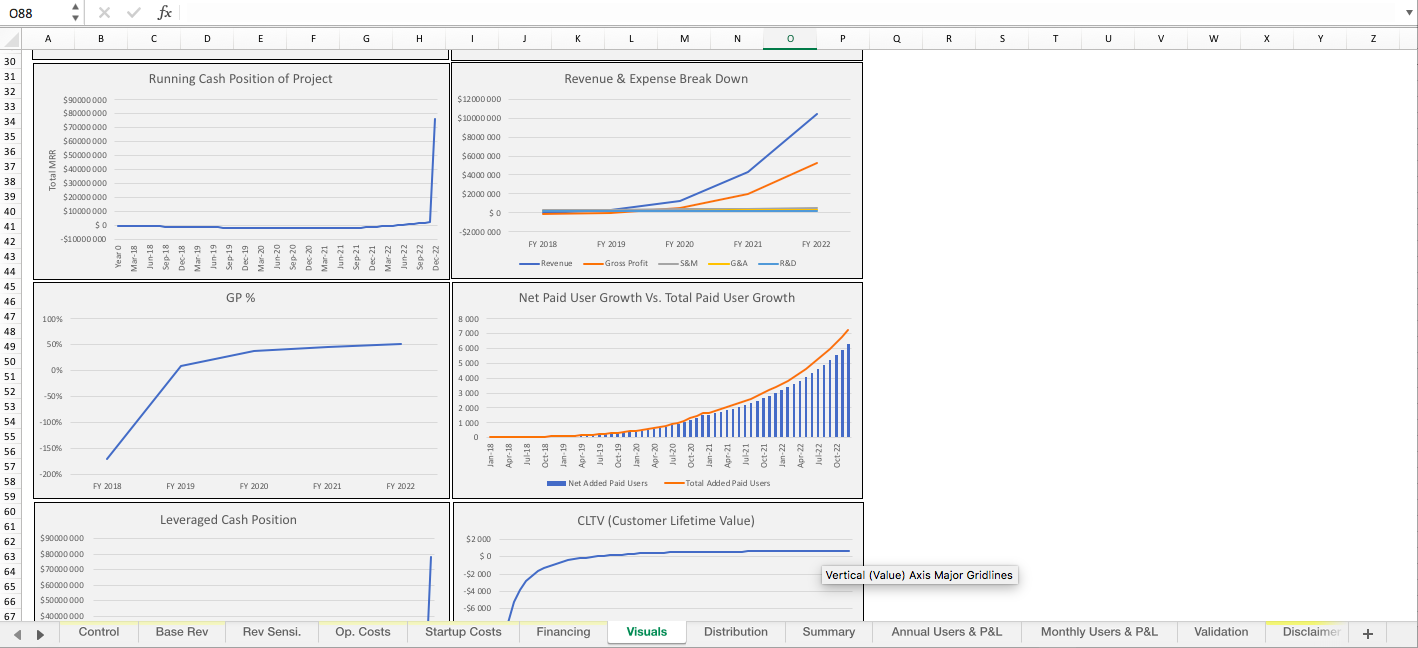This screenshot has width=1418, height=648.
Task: Click the Name Box stepper up arrow
Action: [74, 8]
